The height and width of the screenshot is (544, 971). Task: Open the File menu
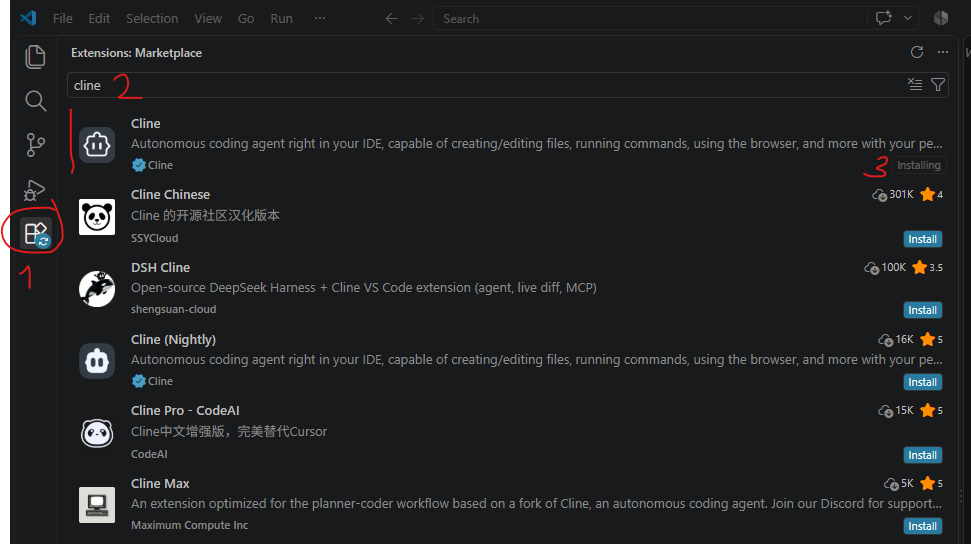tap(63, 19)
